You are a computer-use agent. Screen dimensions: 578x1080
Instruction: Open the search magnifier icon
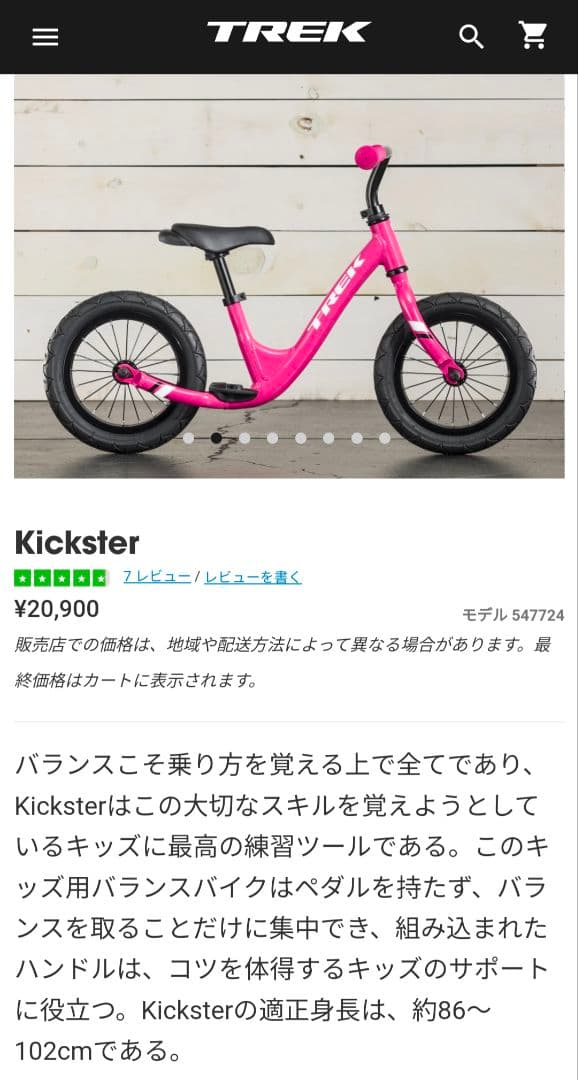[x=471, y=37]
